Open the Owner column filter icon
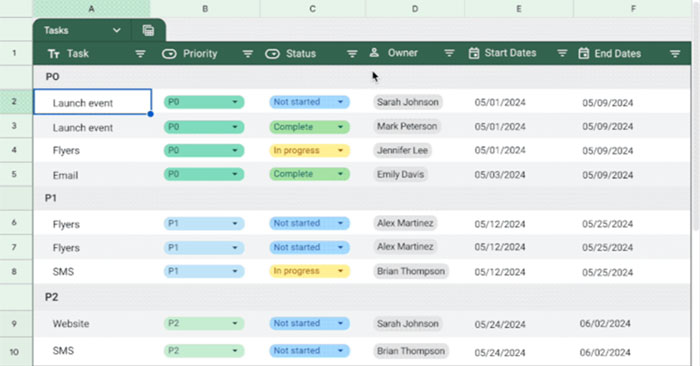The width and height of the screenshot is (700, 366). point(449,53)
